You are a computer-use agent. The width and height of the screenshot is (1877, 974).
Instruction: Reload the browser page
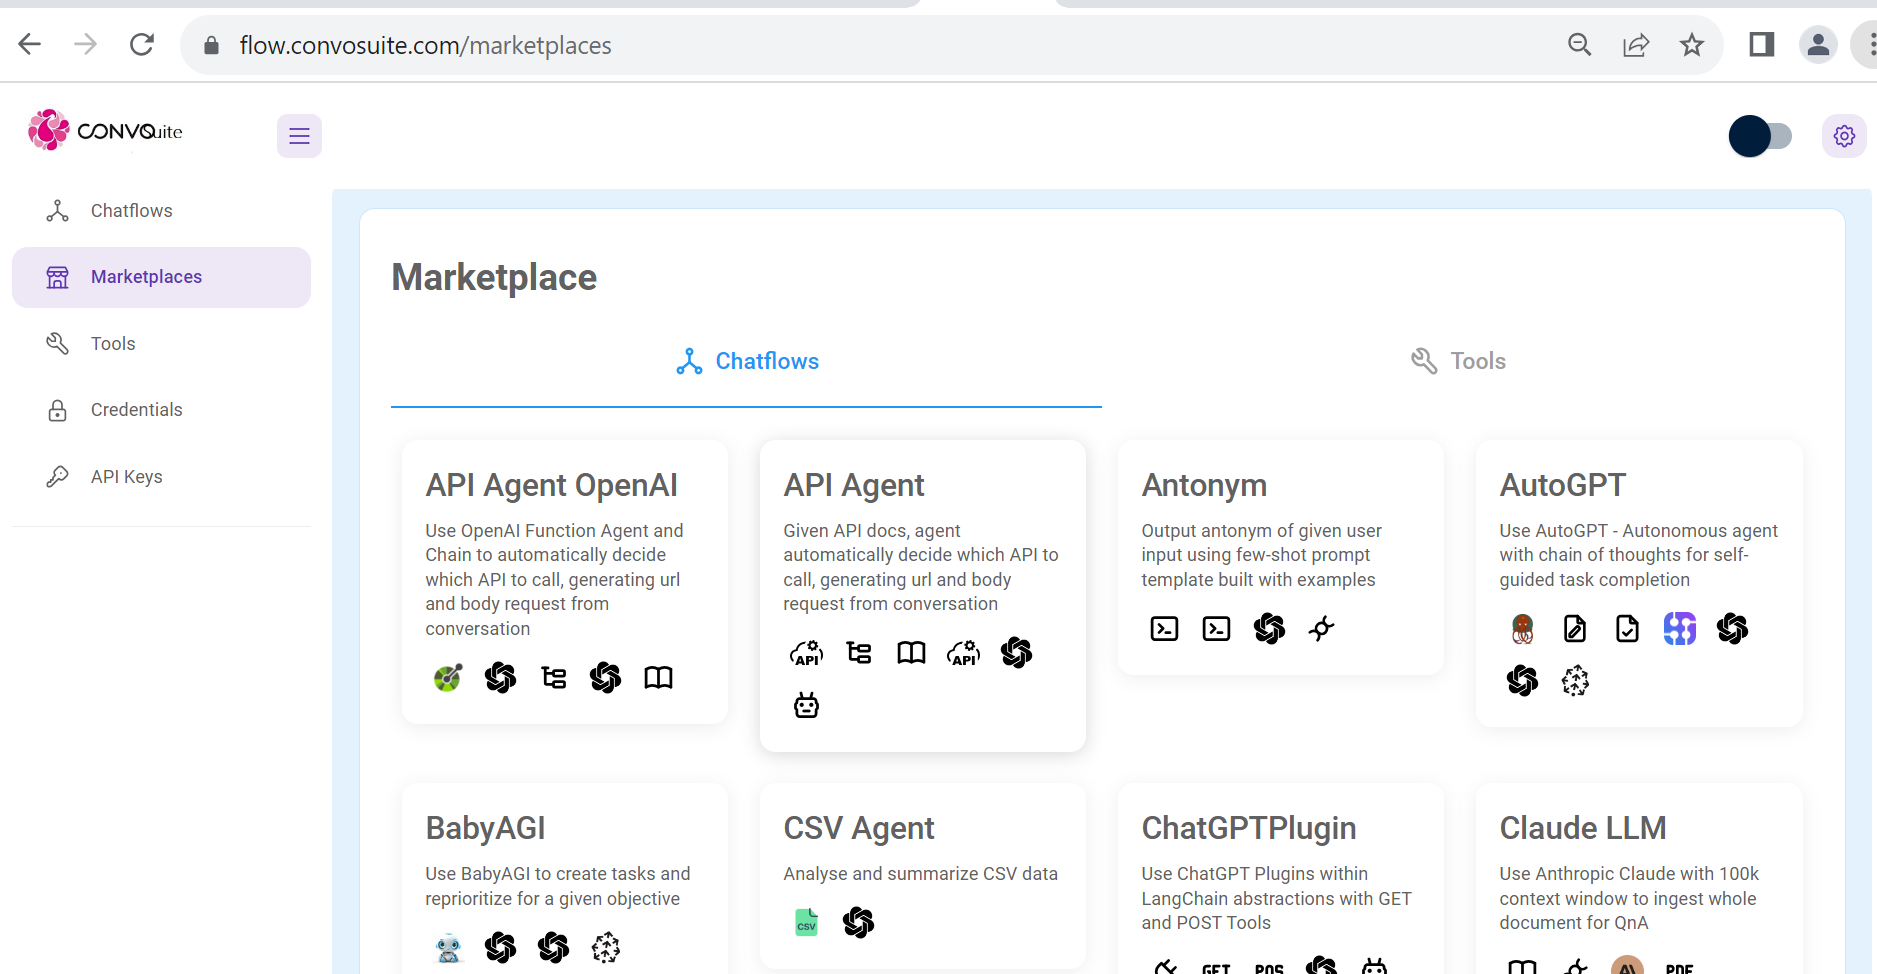click(x=142, y=44)
